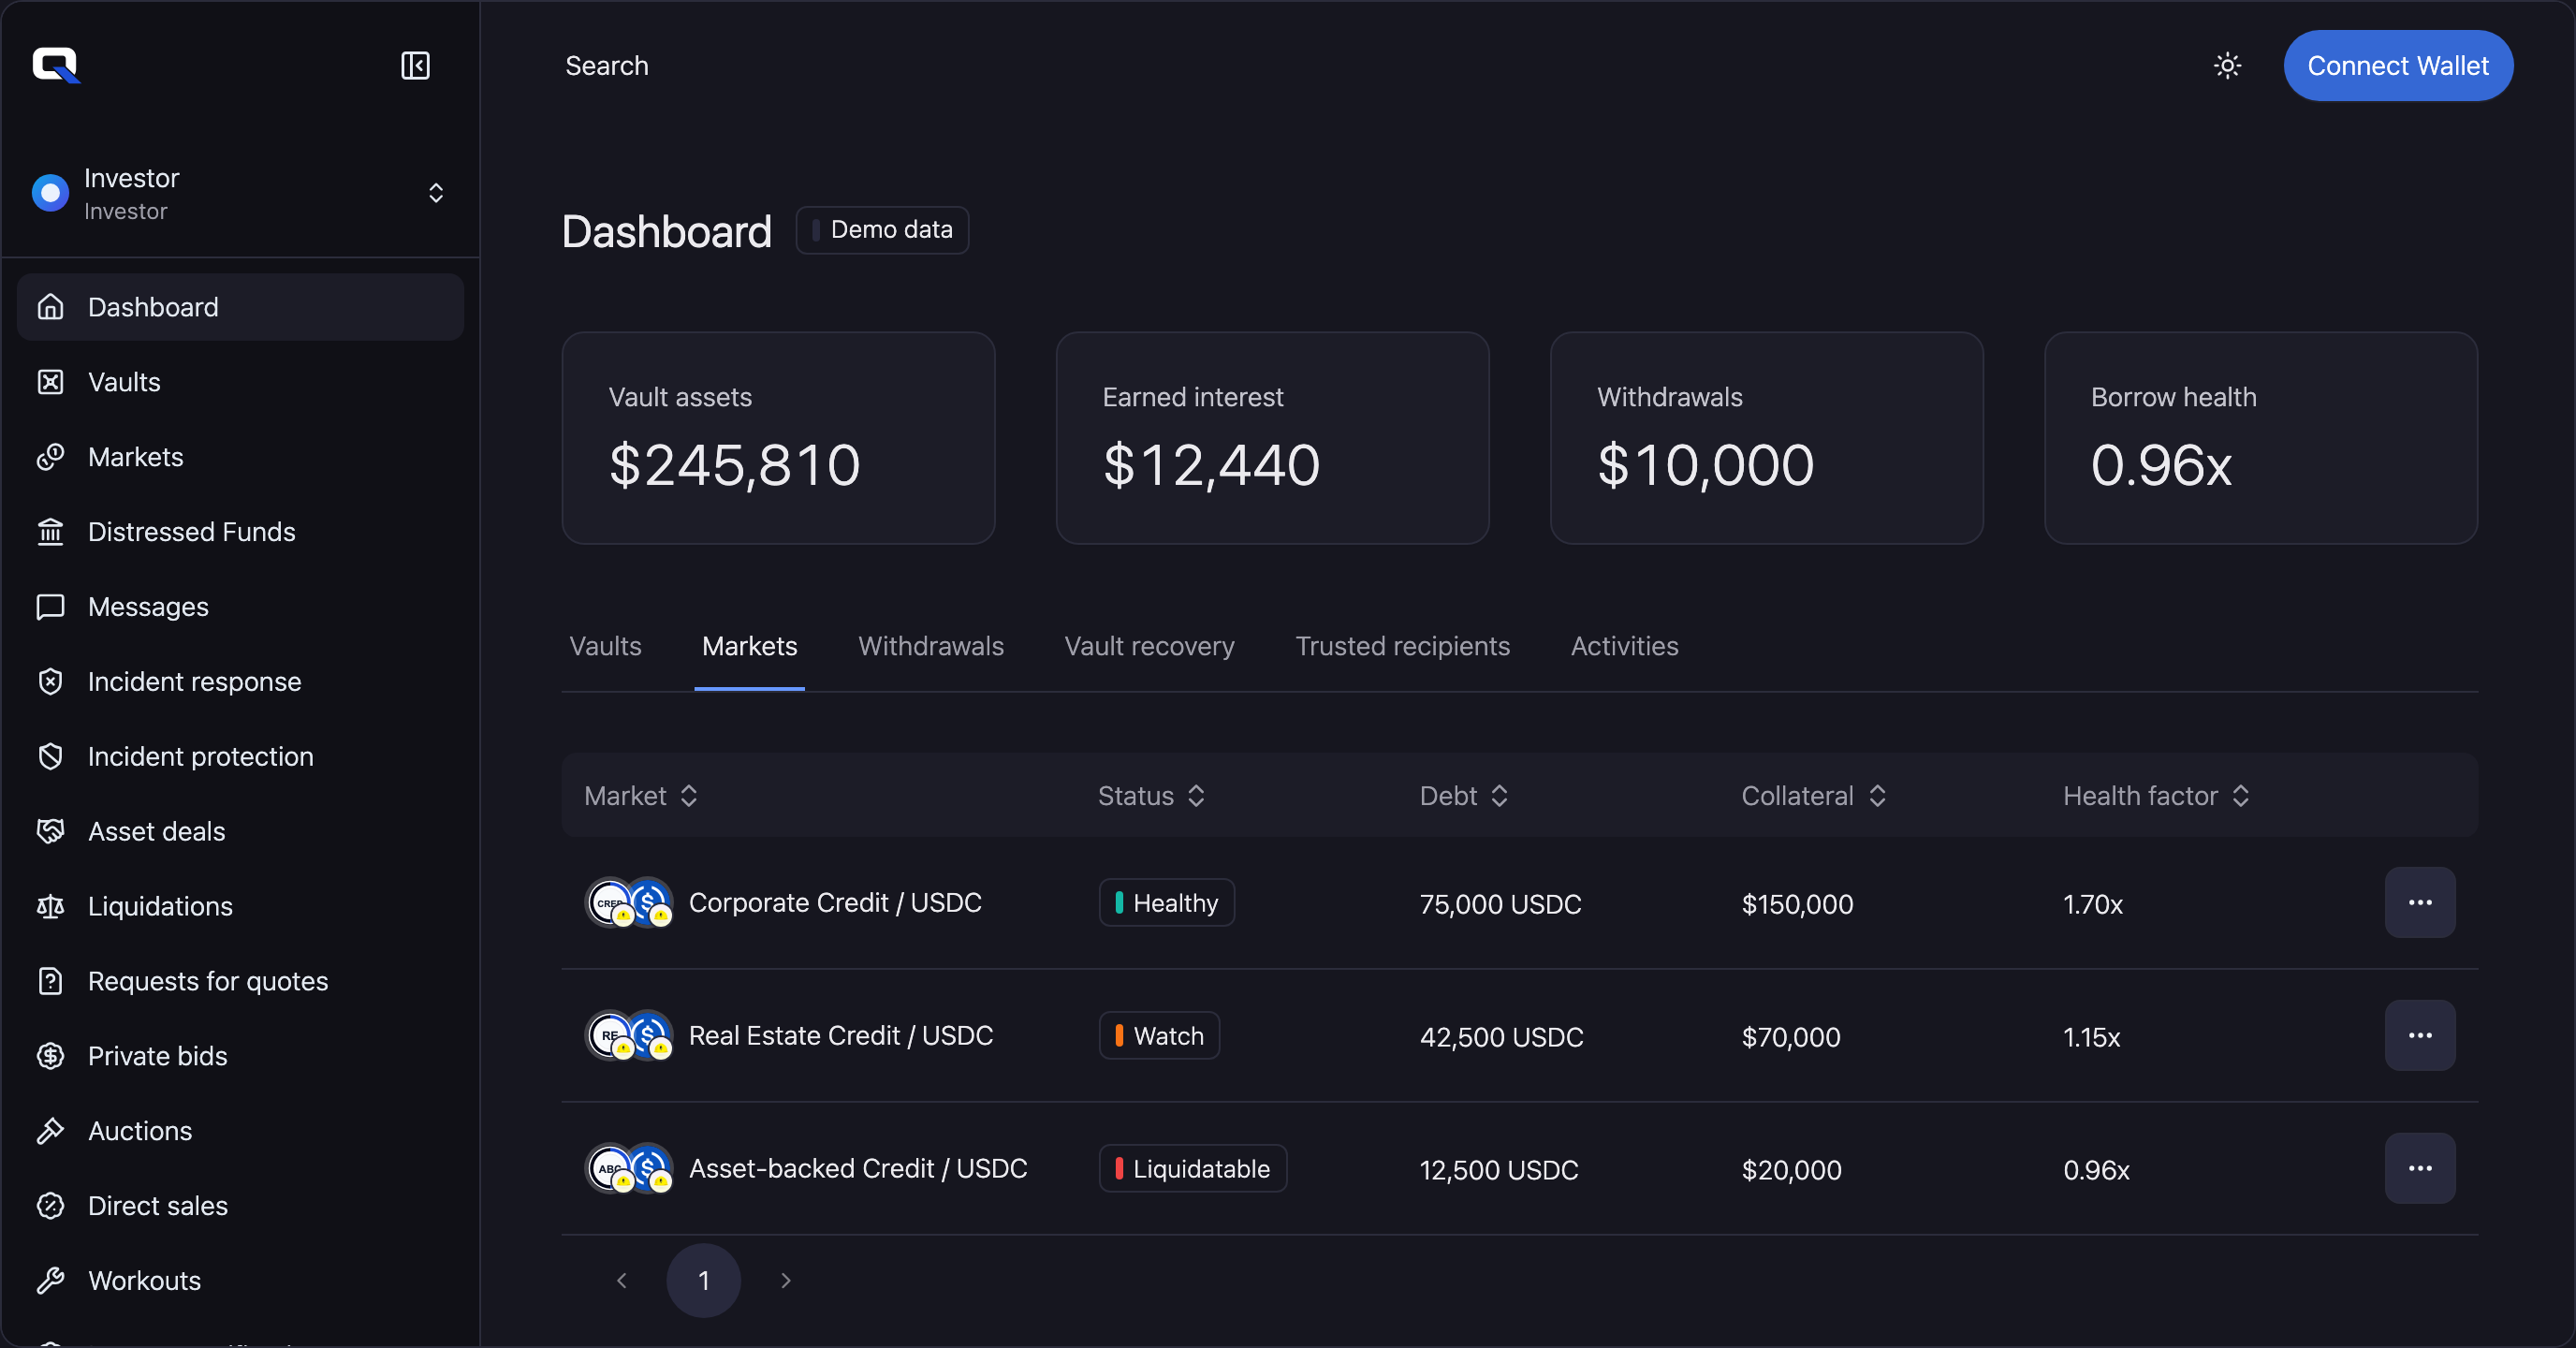
Task: Click the Liquidatable status badge
Action: pos(1192,1169)
